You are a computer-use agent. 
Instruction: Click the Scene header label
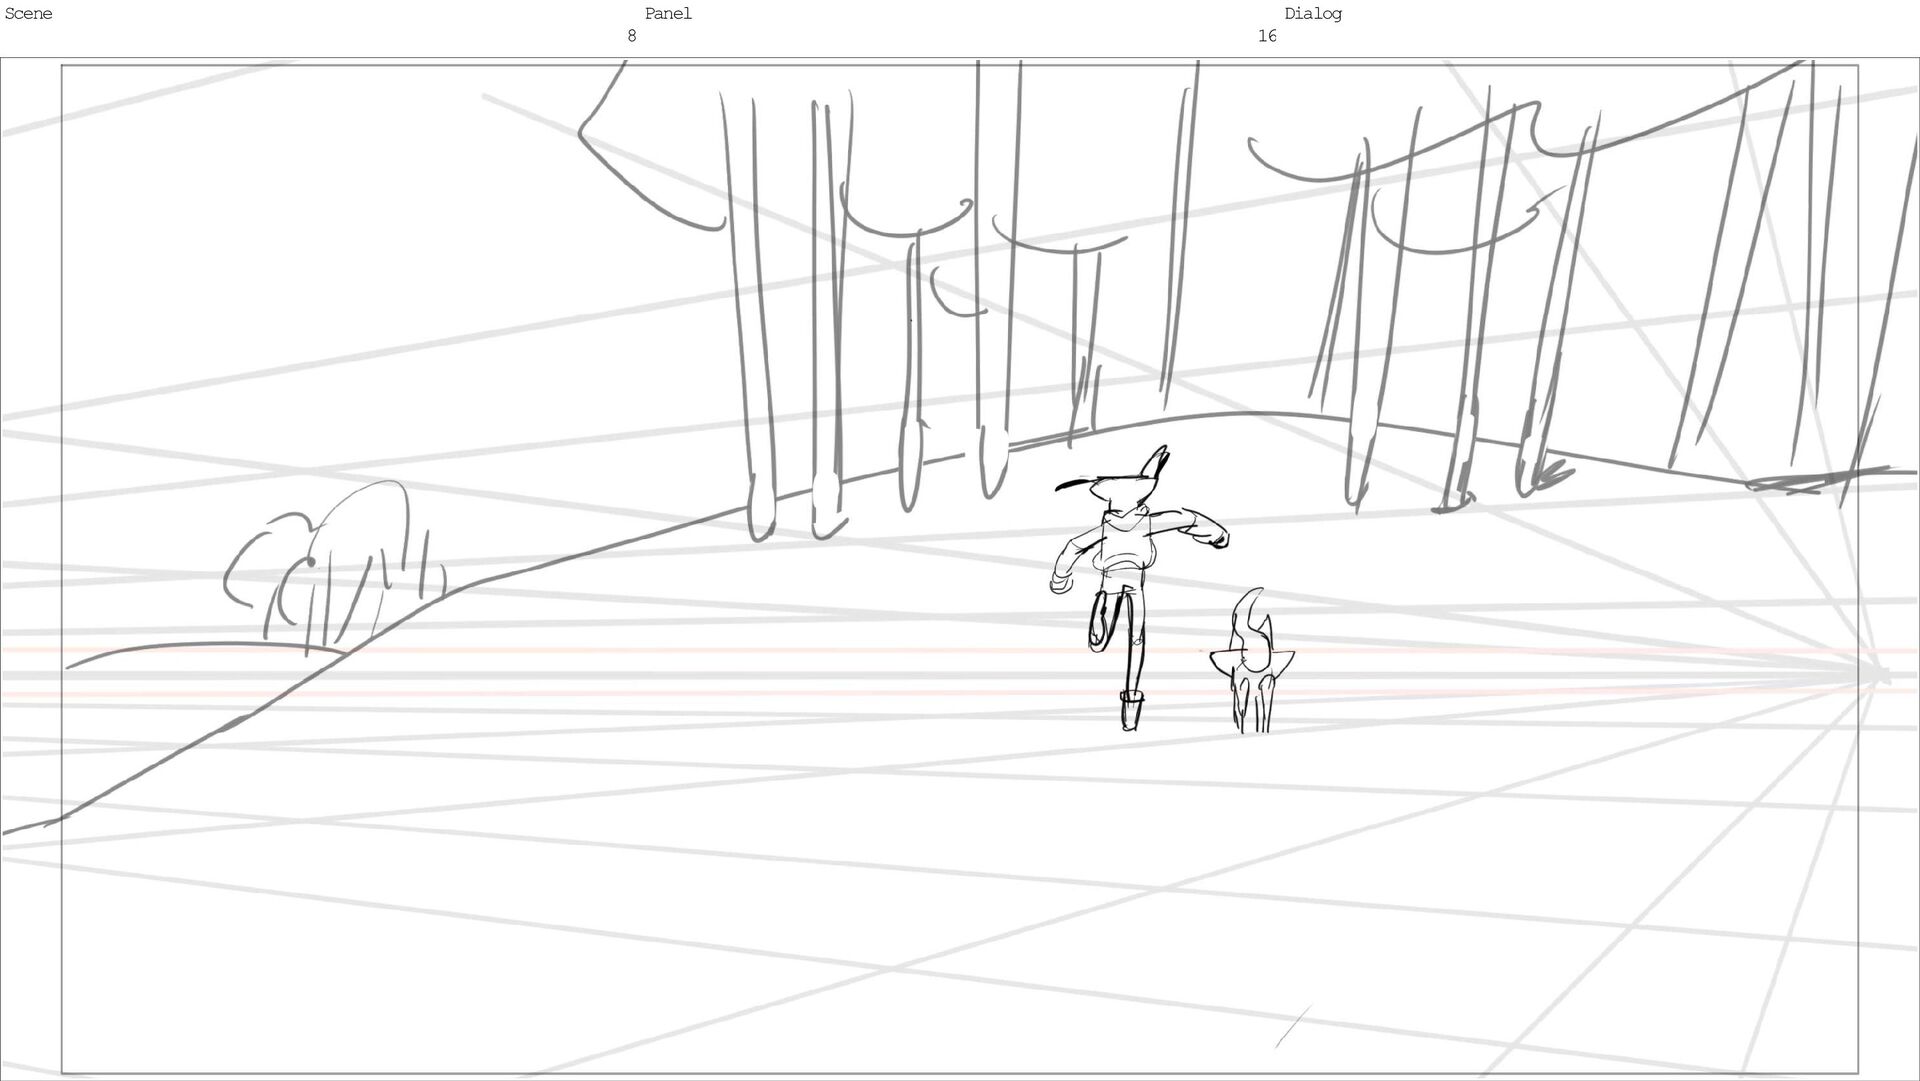click(x=28, y=14)
